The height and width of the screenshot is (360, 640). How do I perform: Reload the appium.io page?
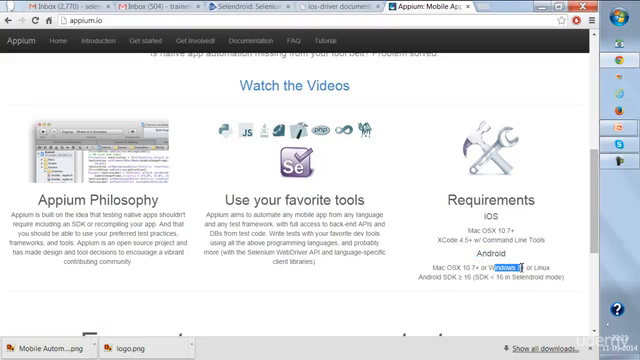35,20
